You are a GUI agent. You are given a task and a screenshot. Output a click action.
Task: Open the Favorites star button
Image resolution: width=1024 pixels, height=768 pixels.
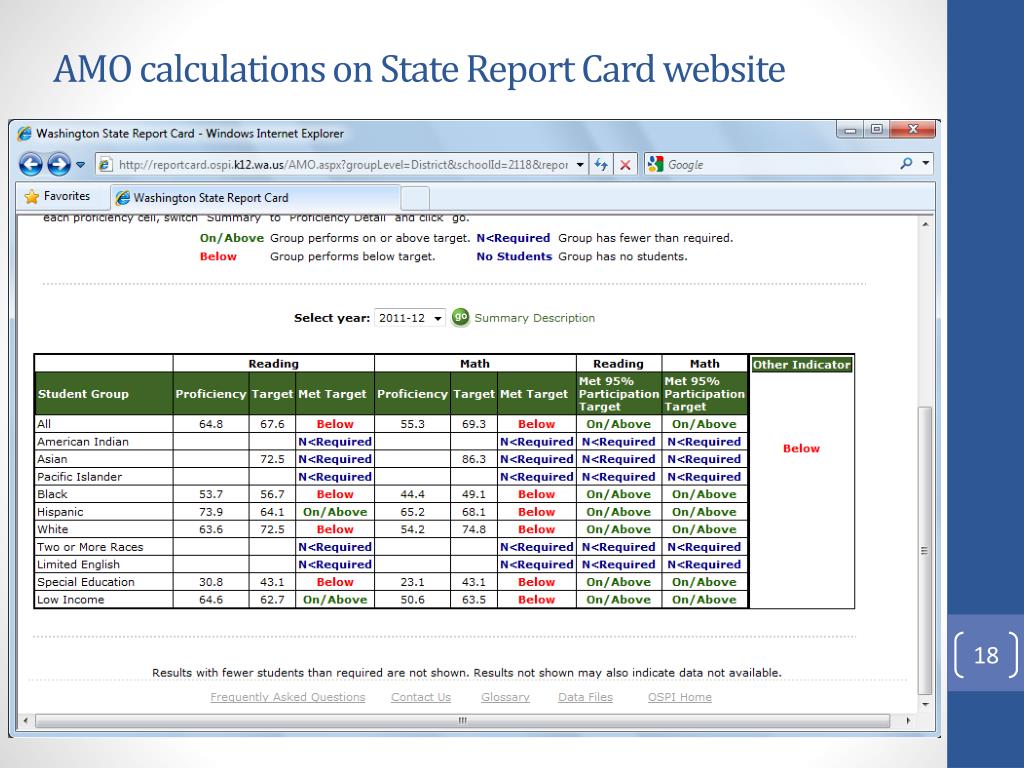coord(57,196)
